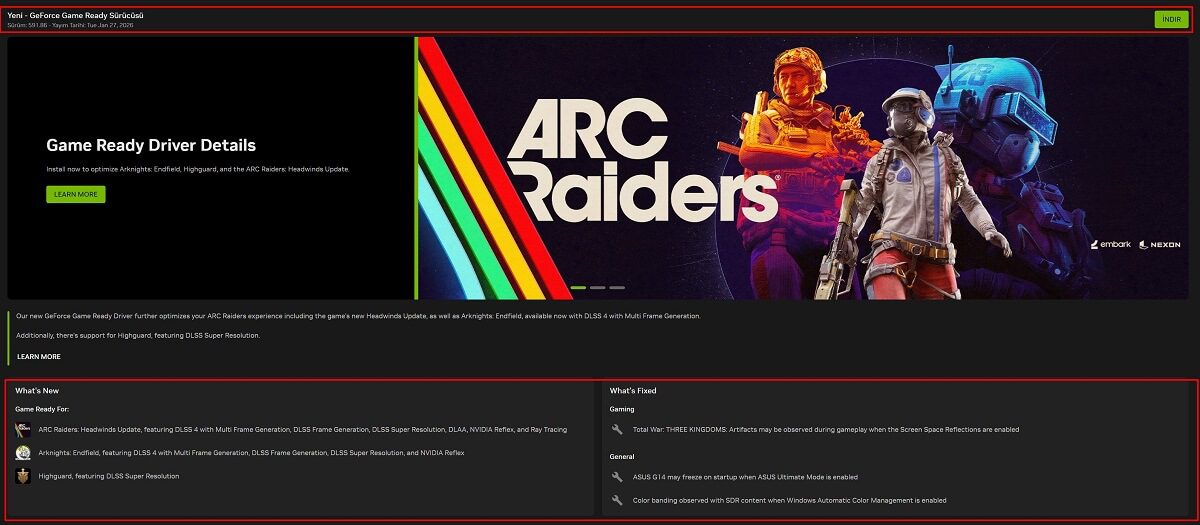Click the wrench icon beside the ASUS G14 fix
This screenshot has width=1200, height=525.
(617, 477)
